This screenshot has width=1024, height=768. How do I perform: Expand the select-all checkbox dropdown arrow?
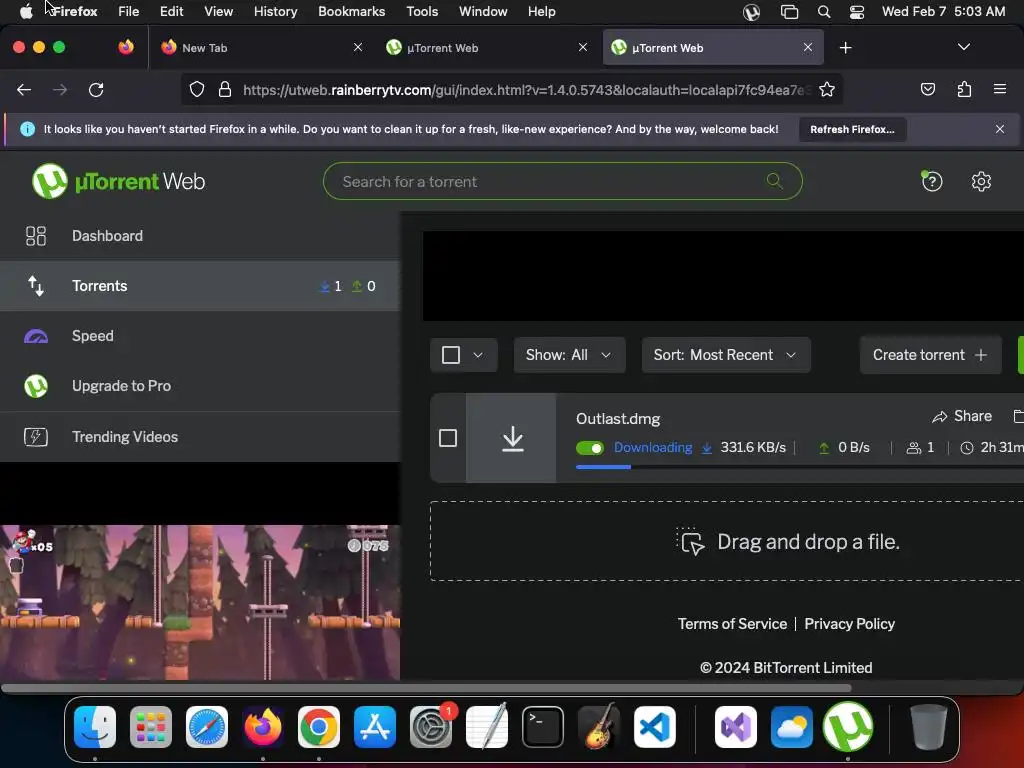(478, 355)
